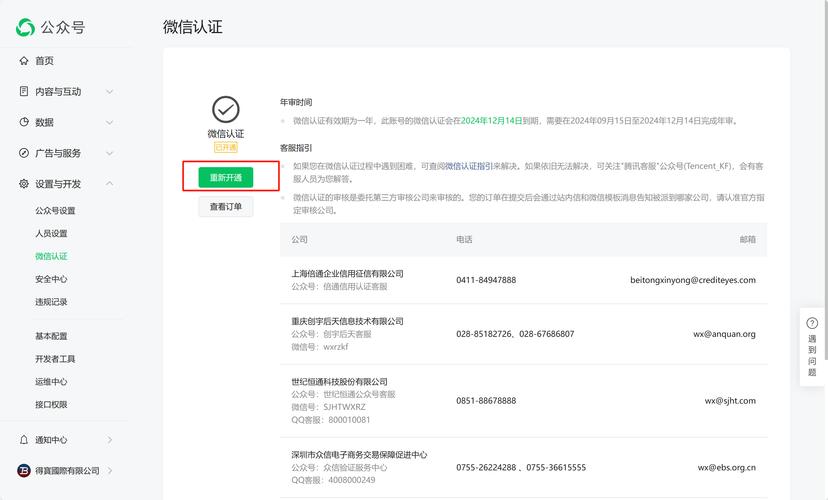This screenshot has height=500, width=828.
Task: Expand the 内容与互动 menu chevron
Action: (110, 92)
